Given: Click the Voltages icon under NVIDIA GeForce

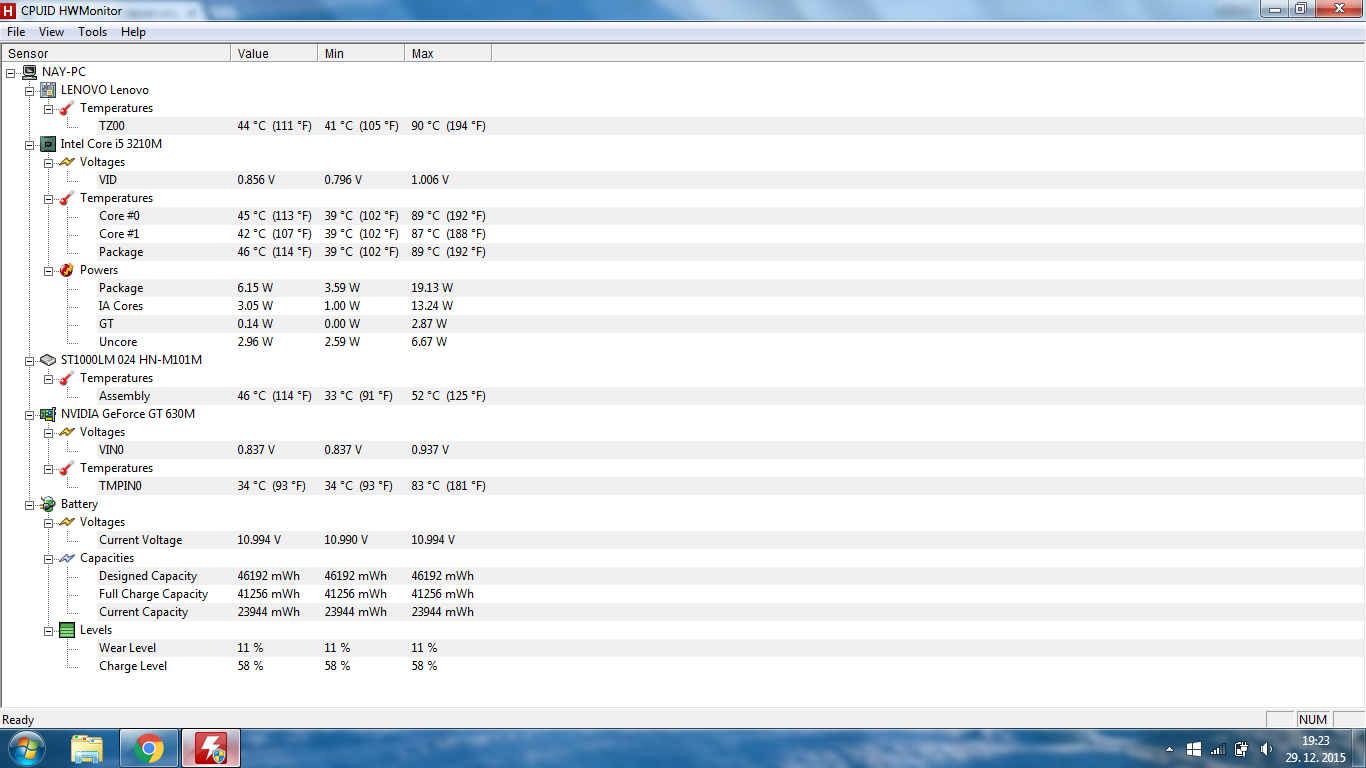Looking at the screenshot, I should click(x=67, y=432).
